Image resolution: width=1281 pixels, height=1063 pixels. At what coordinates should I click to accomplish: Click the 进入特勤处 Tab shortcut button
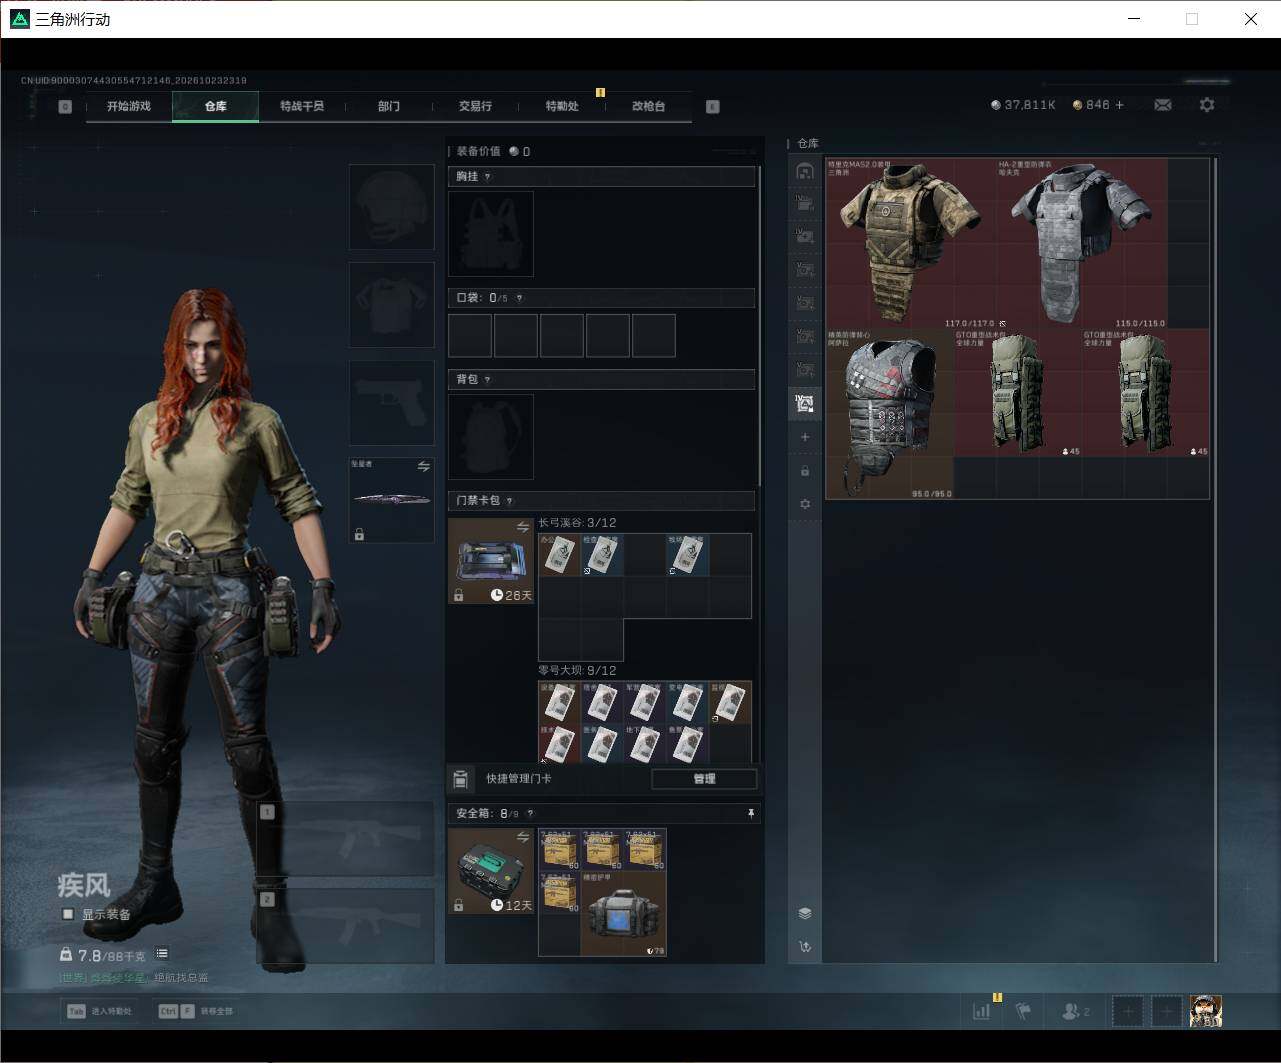(x=100, y=1011)
